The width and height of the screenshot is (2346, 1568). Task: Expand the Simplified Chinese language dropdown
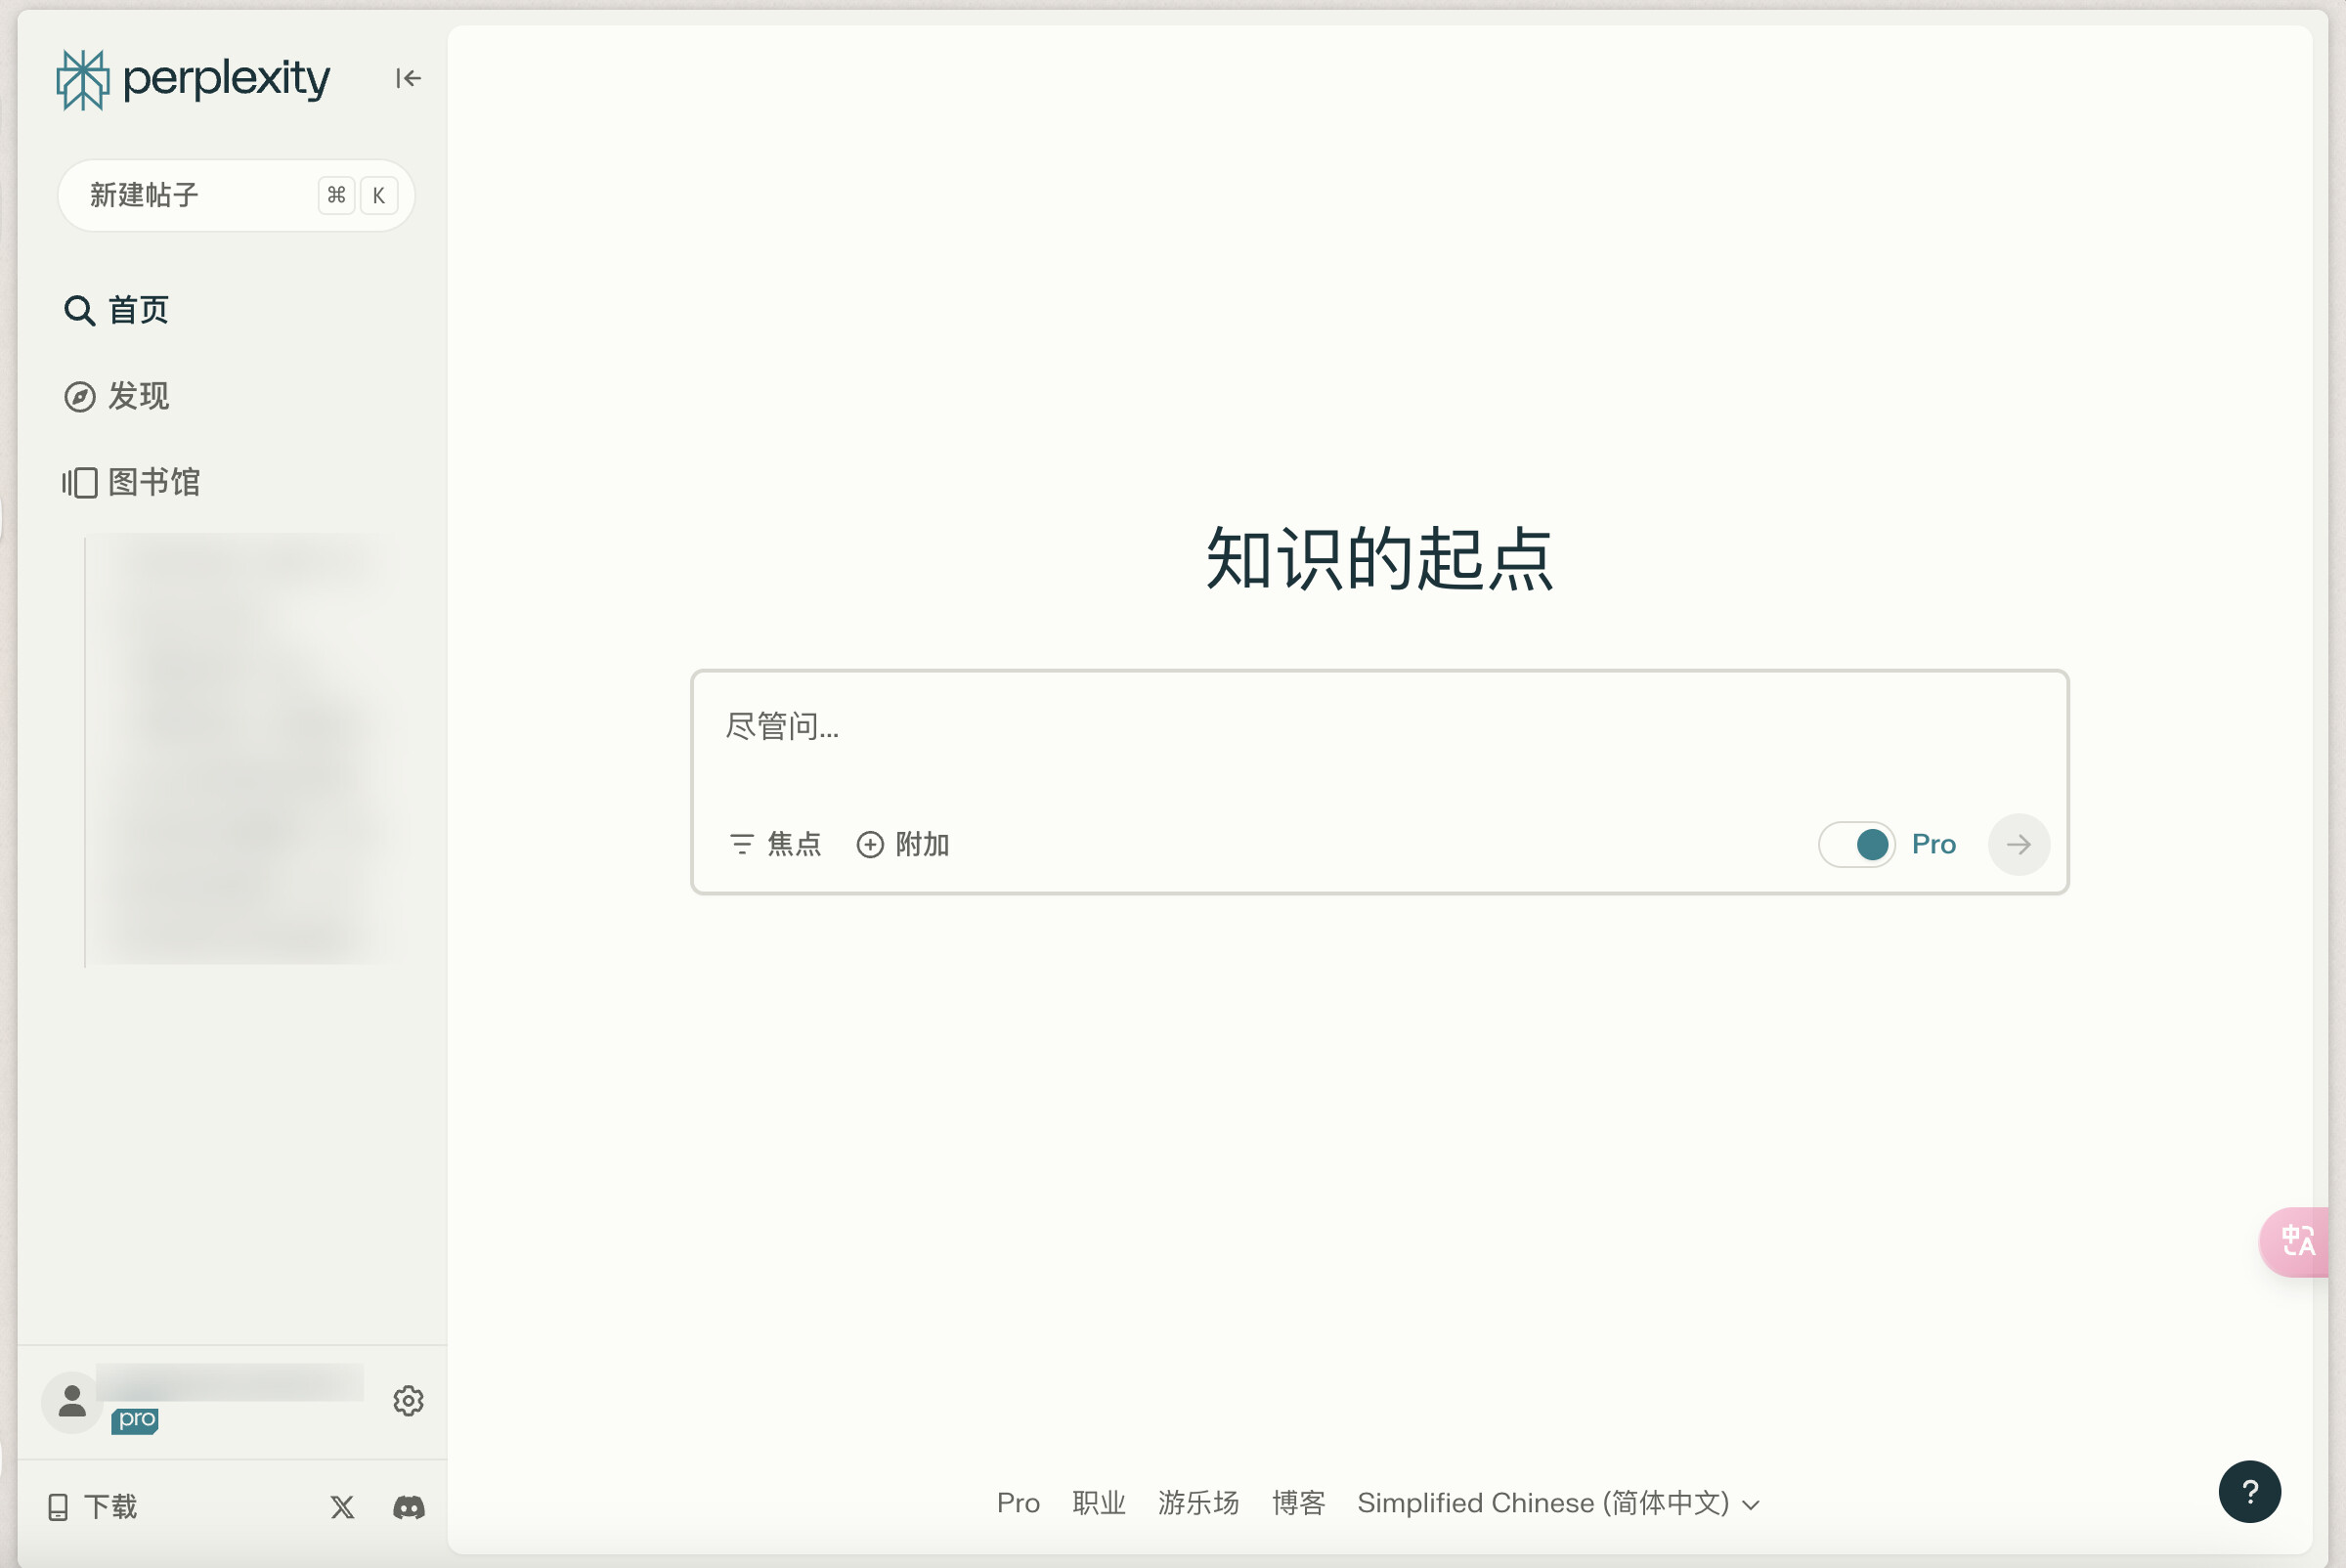tap(1558, 1502)
